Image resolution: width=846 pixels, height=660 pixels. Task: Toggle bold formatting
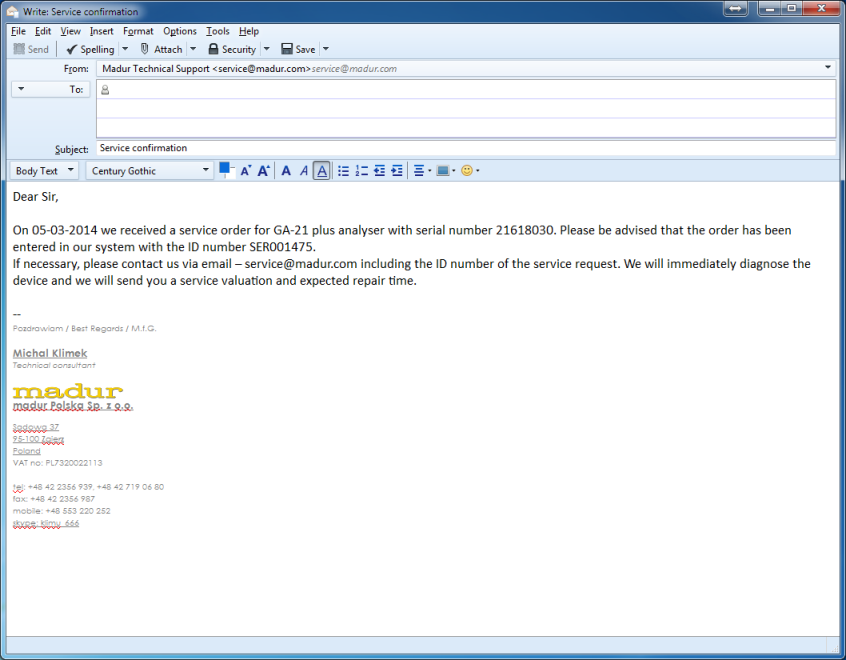[x=286, y=171]
